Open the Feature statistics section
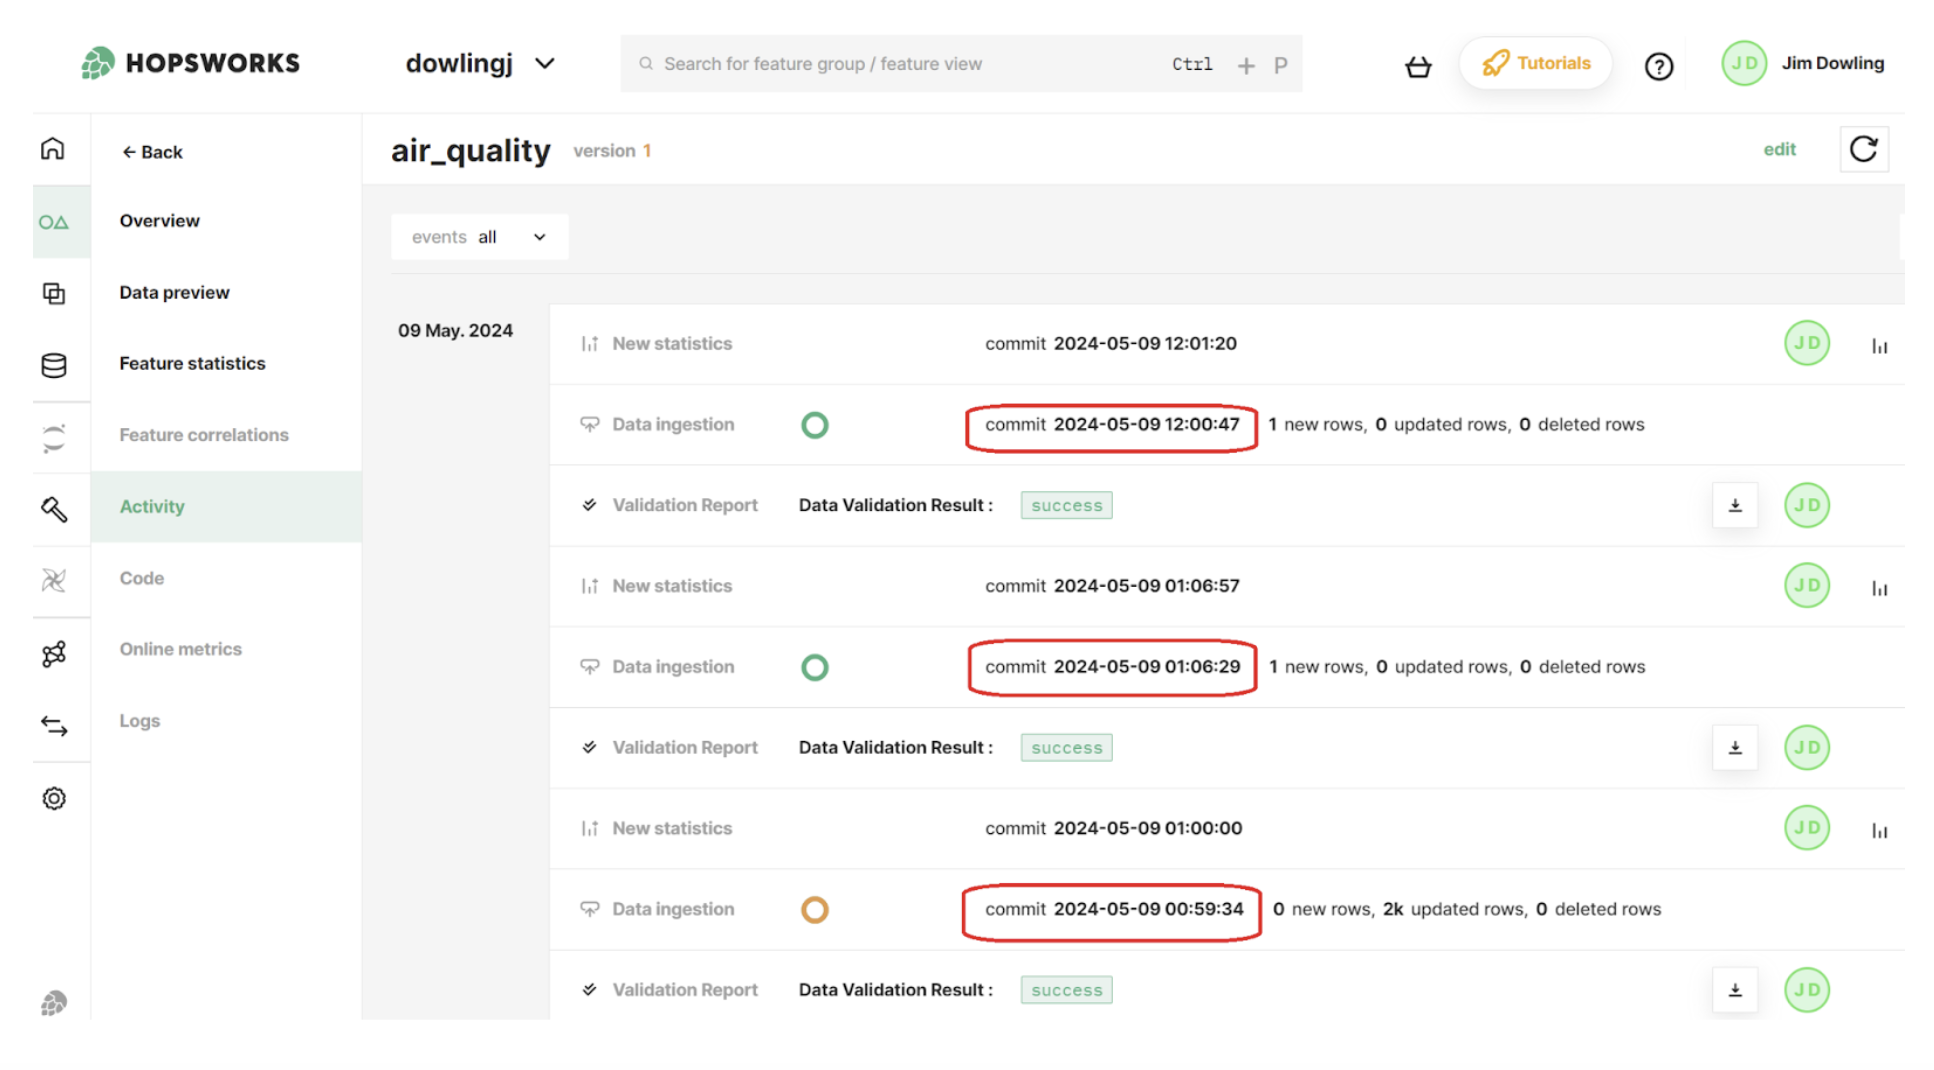The width and height of the screenshot is (1934, 1070). [192, 363]
